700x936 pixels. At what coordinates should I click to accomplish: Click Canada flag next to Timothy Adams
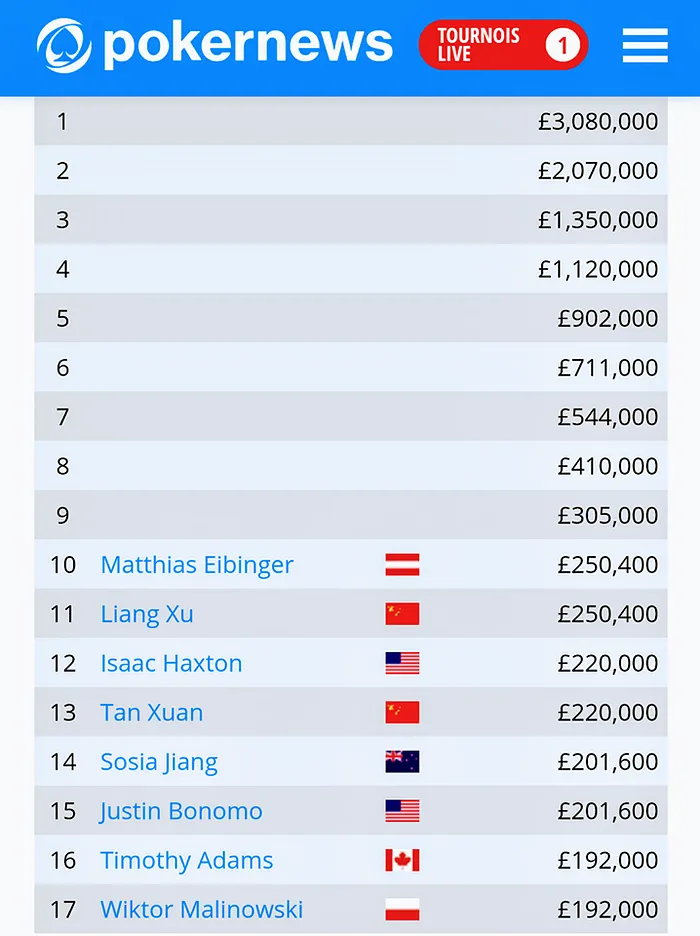402,860
